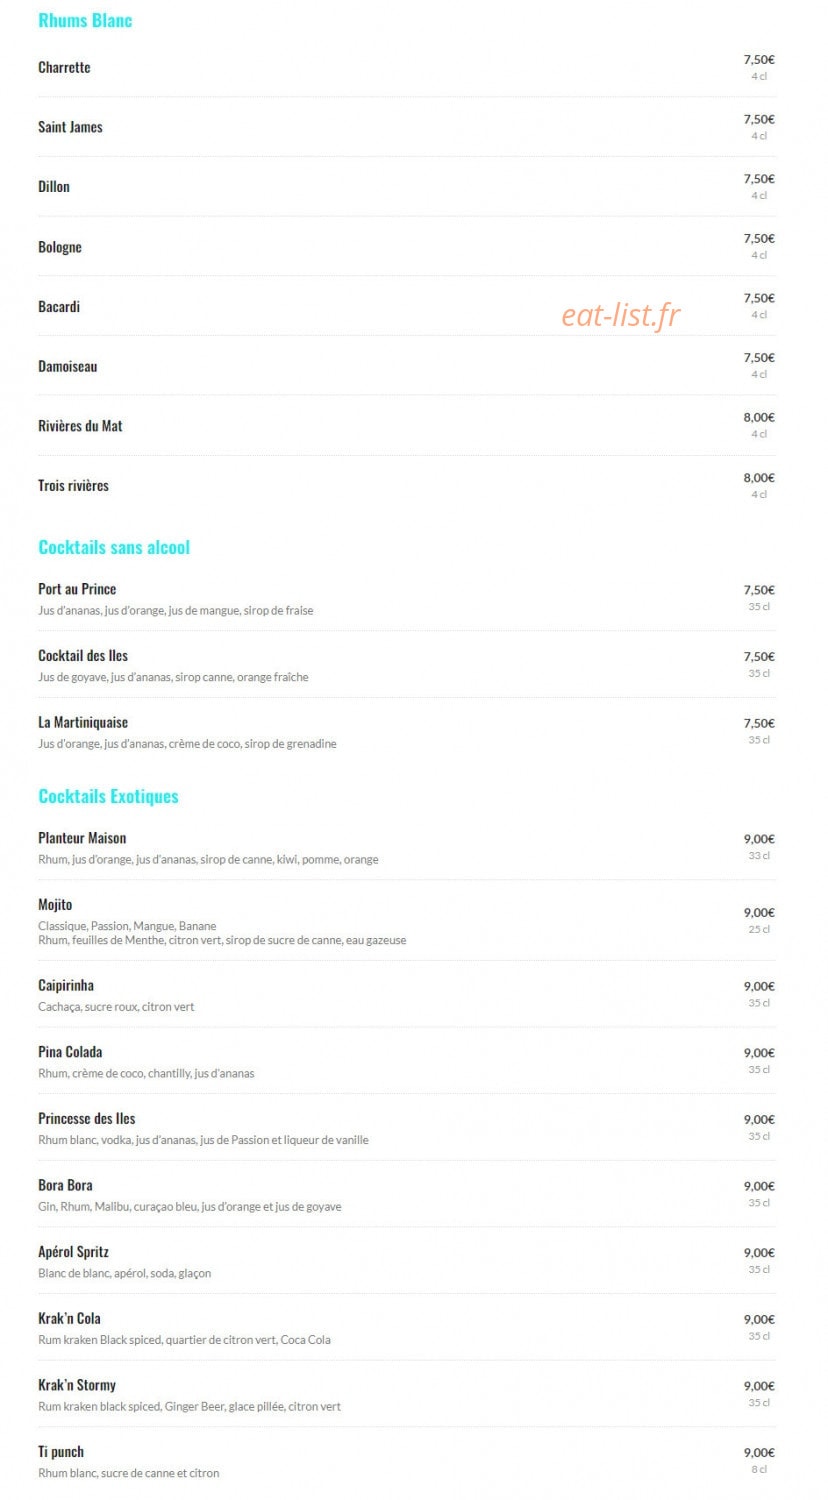This screenshot has width=828, height=1500.
Task: Click the Saint James menu entry
Action: coord(70,127)
